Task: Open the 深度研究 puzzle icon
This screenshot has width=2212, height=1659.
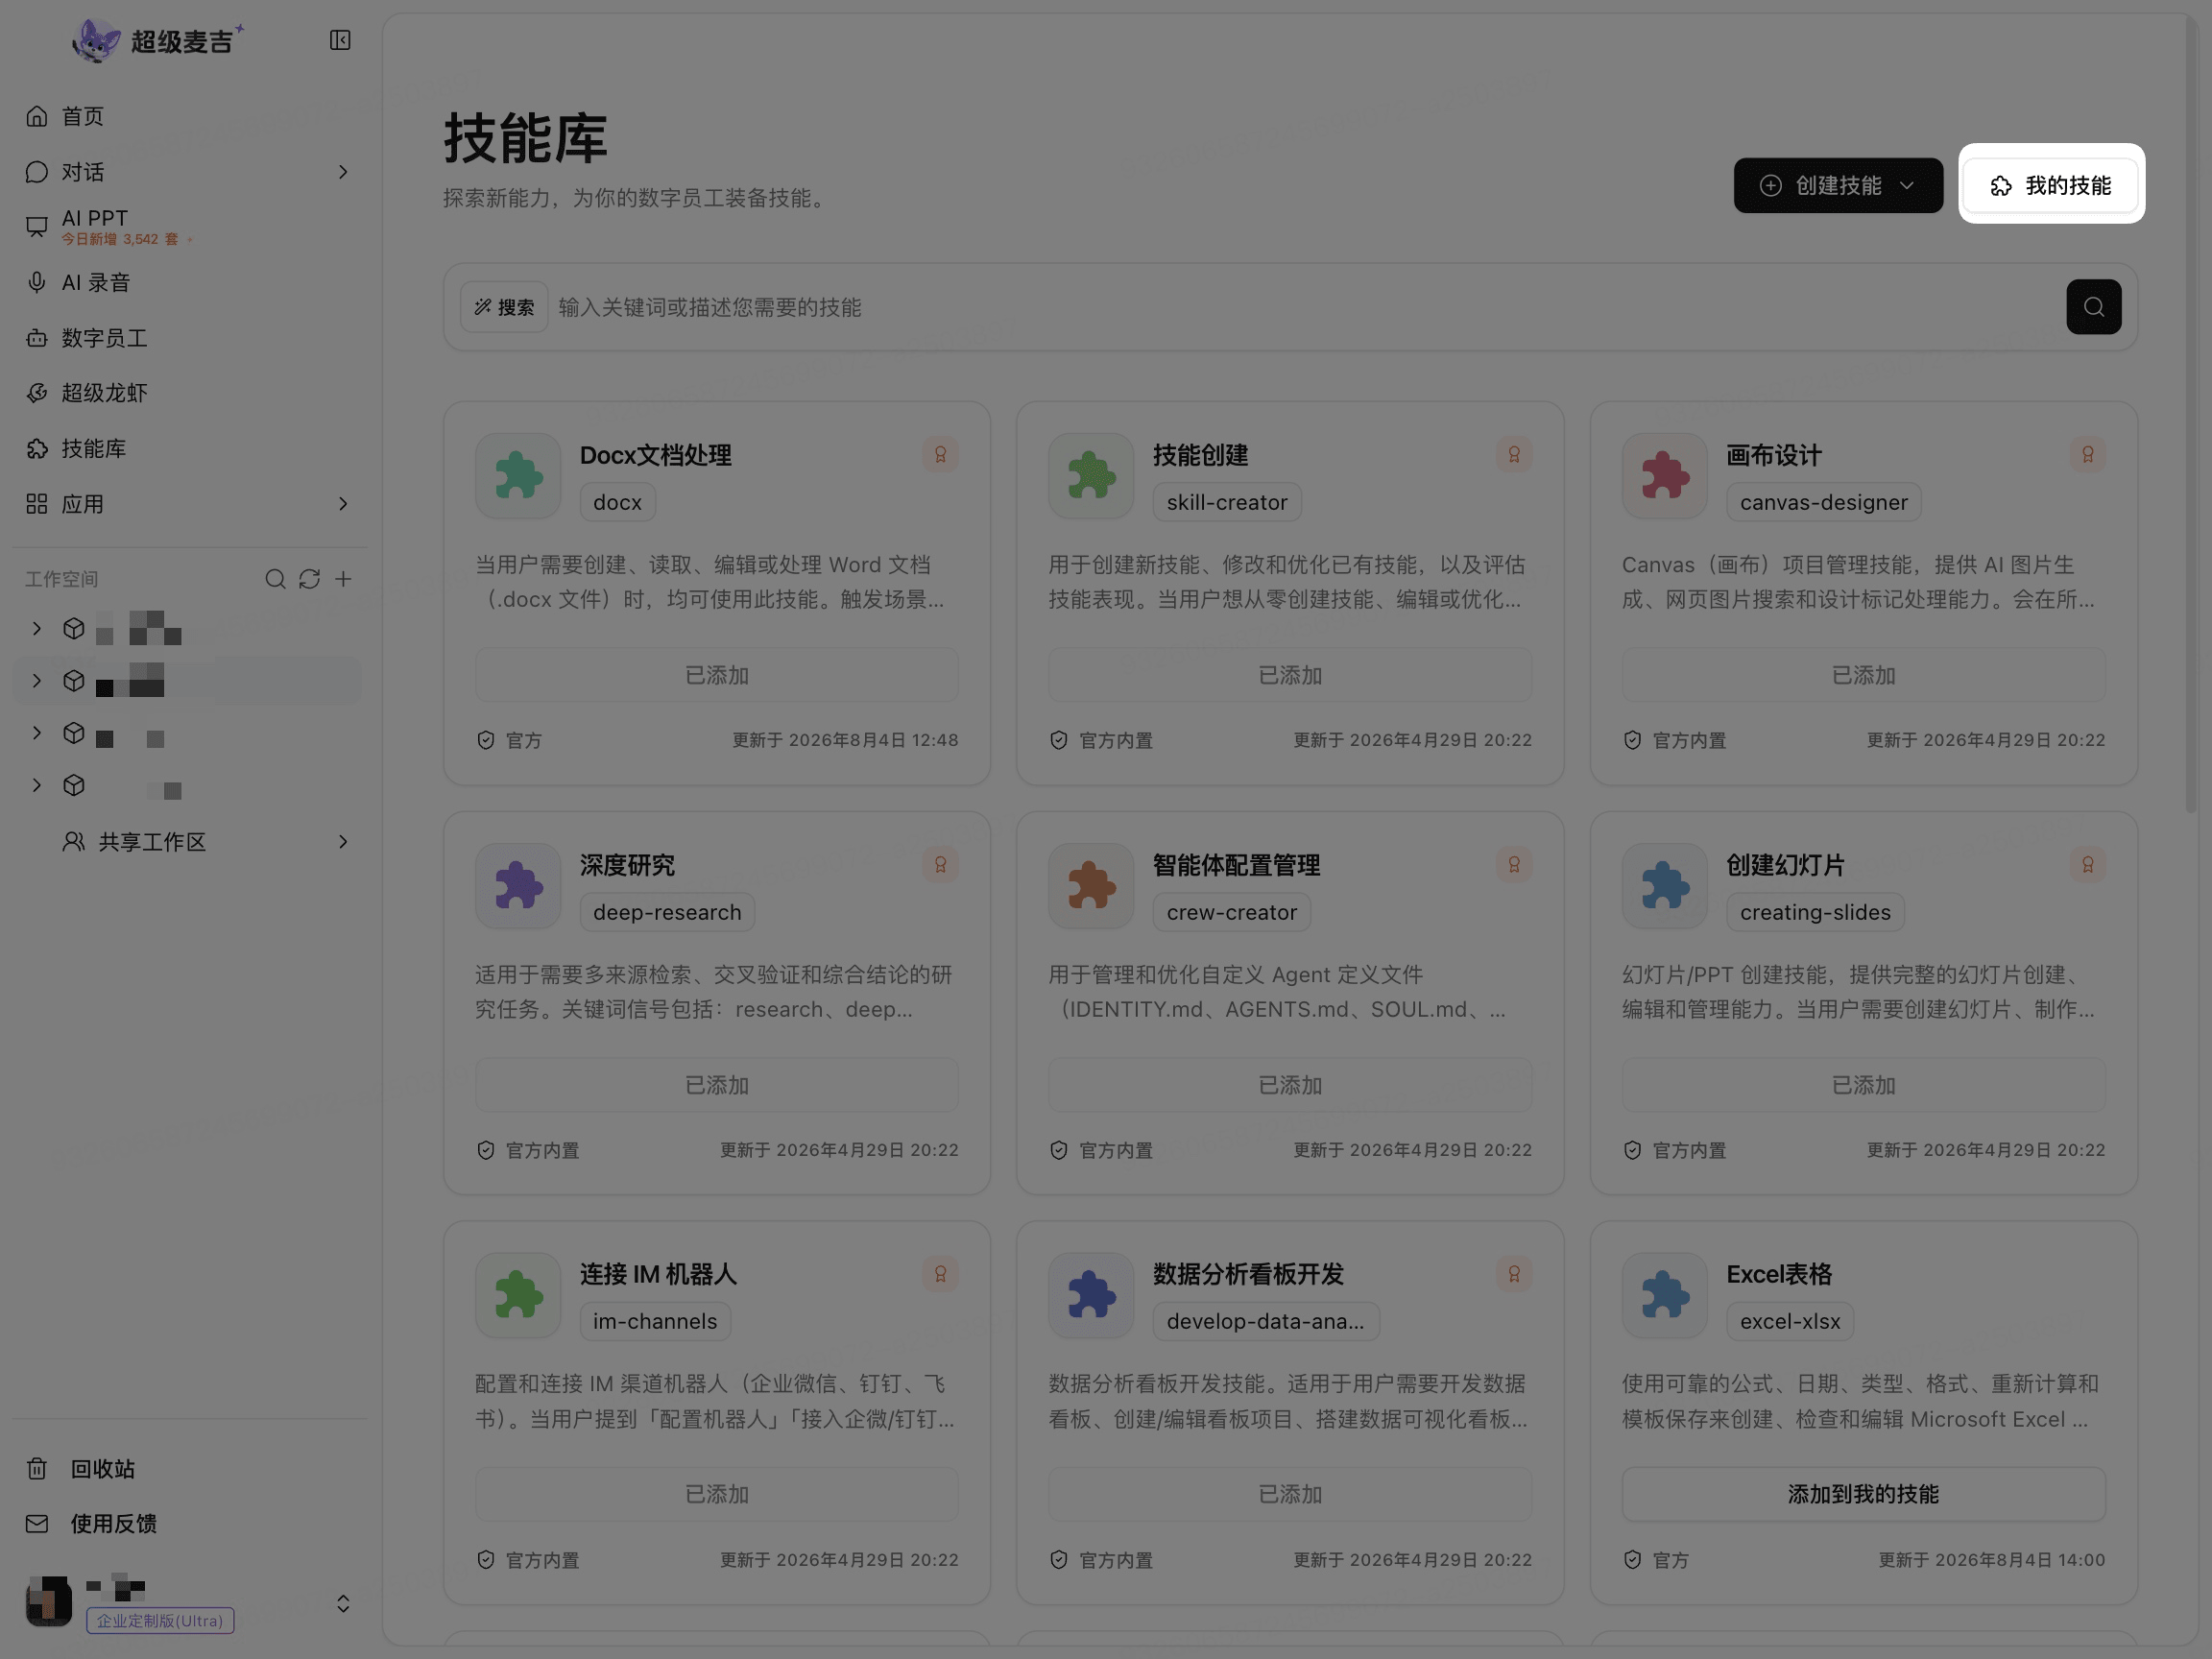Action: [518, 886]
